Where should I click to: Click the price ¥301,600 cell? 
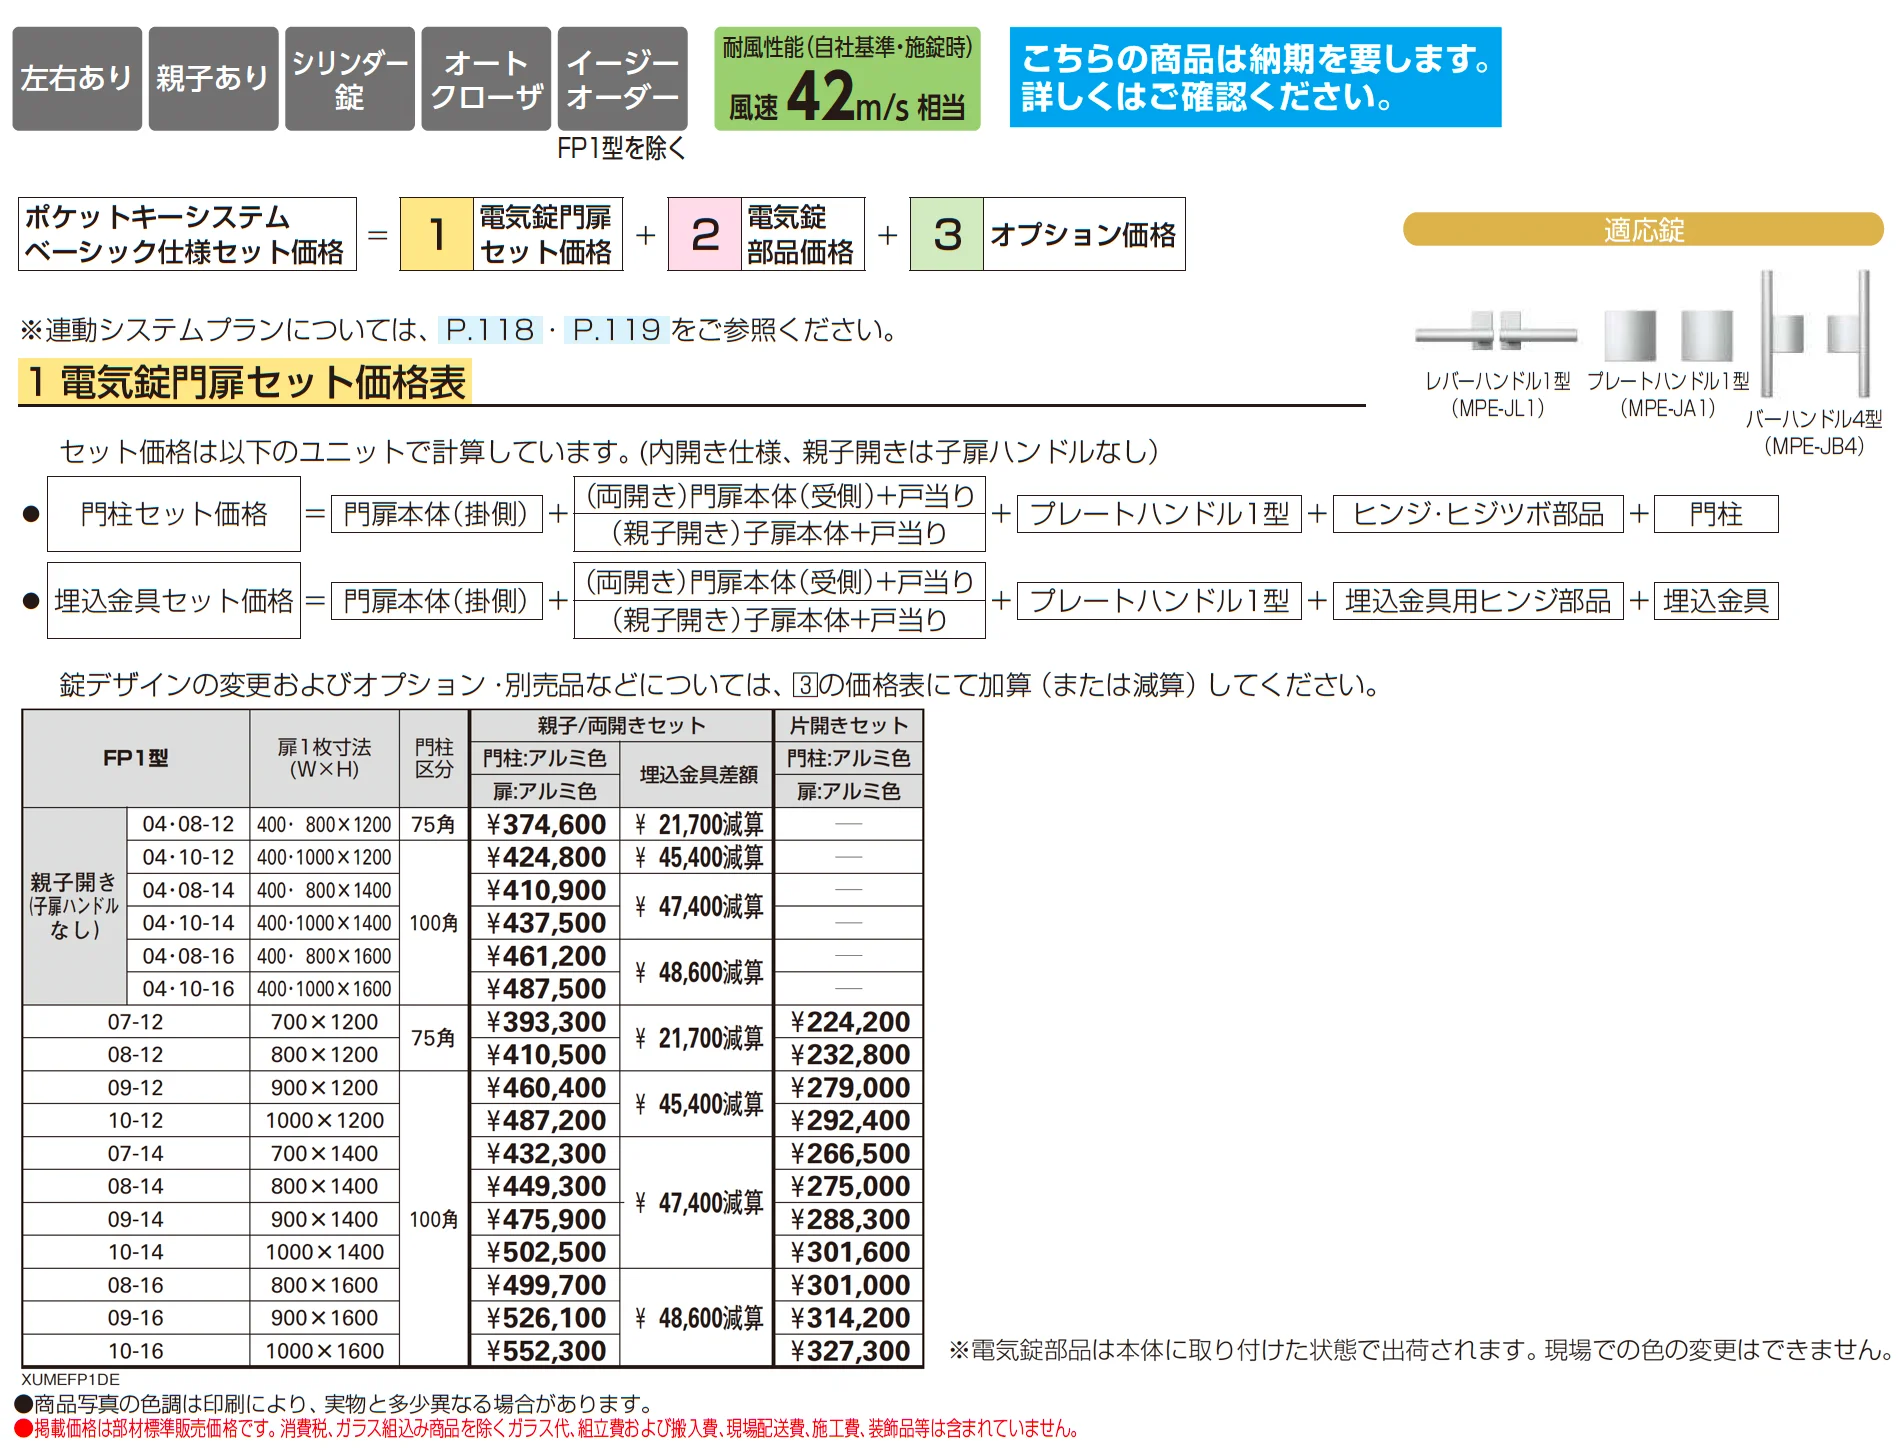pyautogui.click(x=849, y=1252)
